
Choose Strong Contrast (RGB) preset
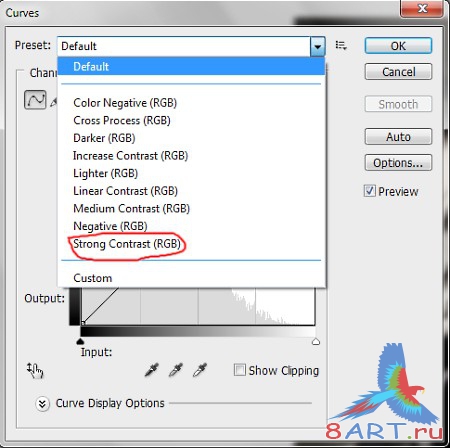tap(127, 244)
